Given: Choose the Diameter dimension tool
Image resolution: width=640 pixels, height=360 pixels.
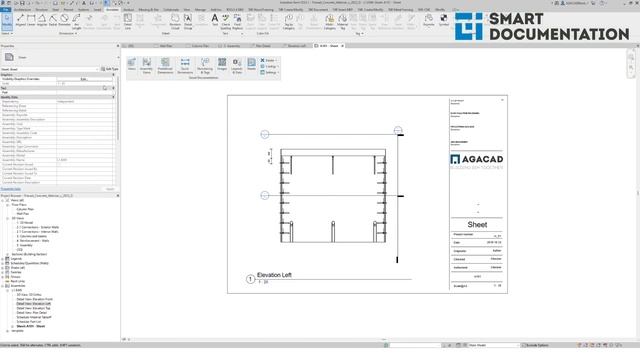Looking at the screenshot, I should pyautogui.click(x=64, y=20).
